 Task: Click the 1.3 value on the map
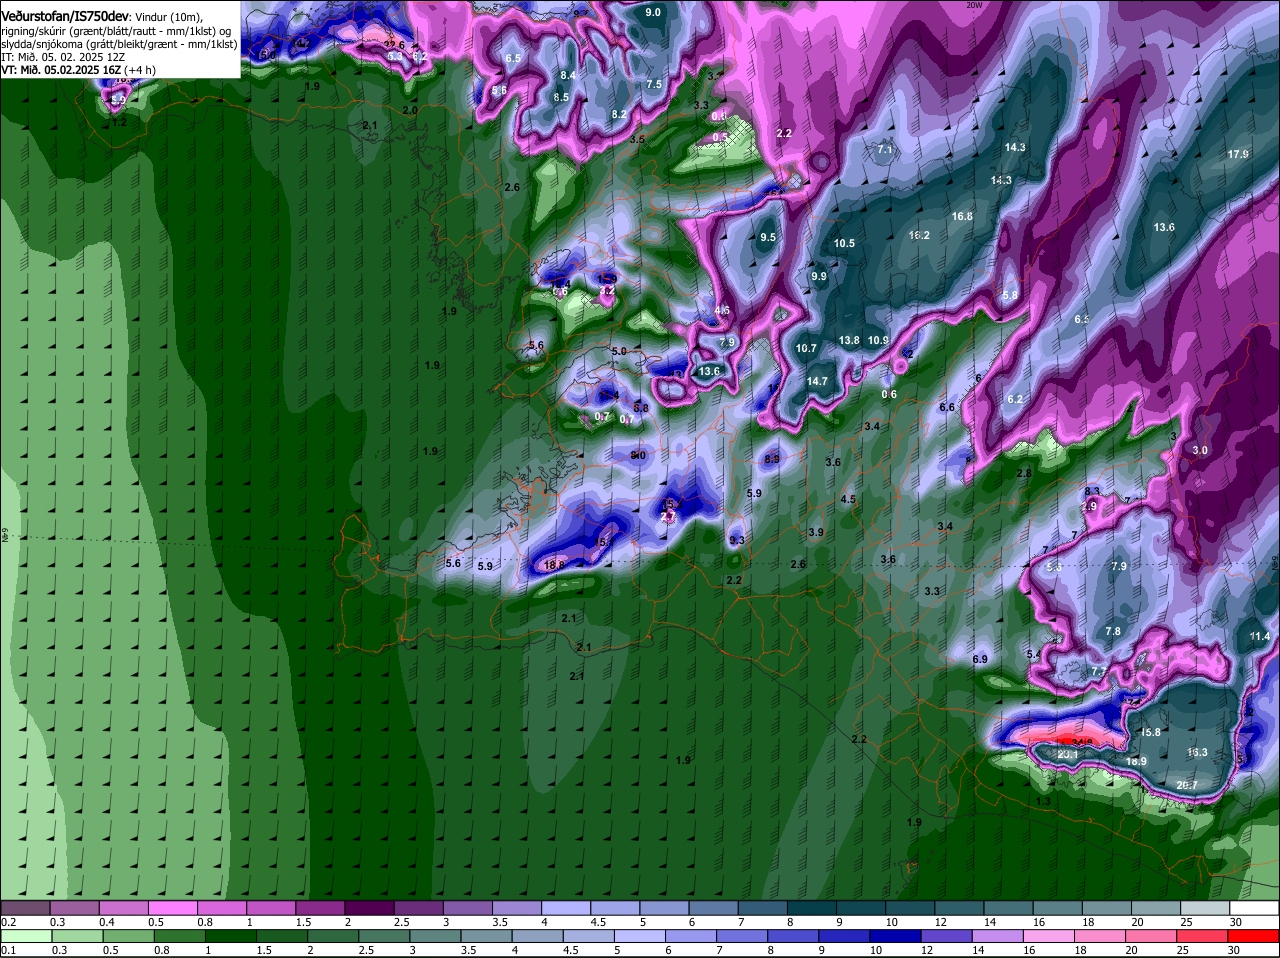point(1043,801)
